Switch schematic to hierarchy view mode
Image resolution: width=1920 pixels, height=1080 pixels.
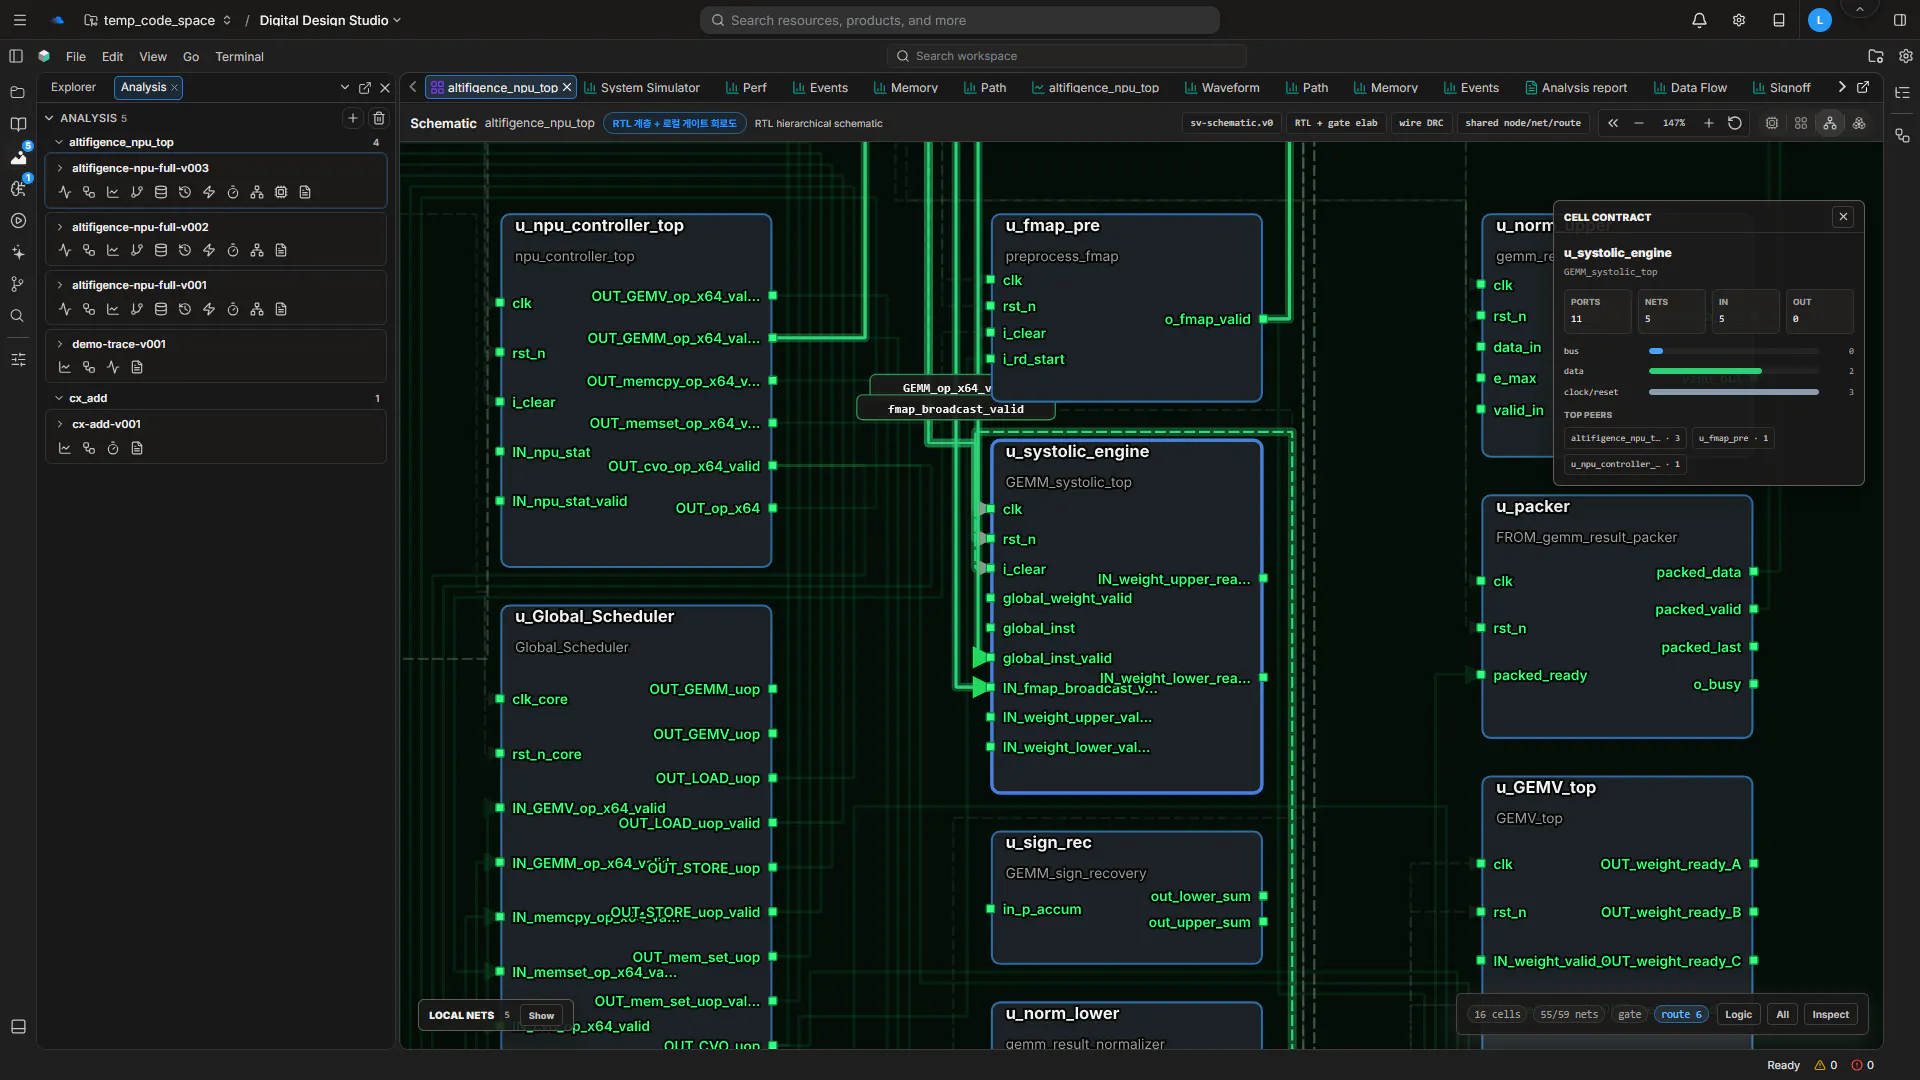1830,123
